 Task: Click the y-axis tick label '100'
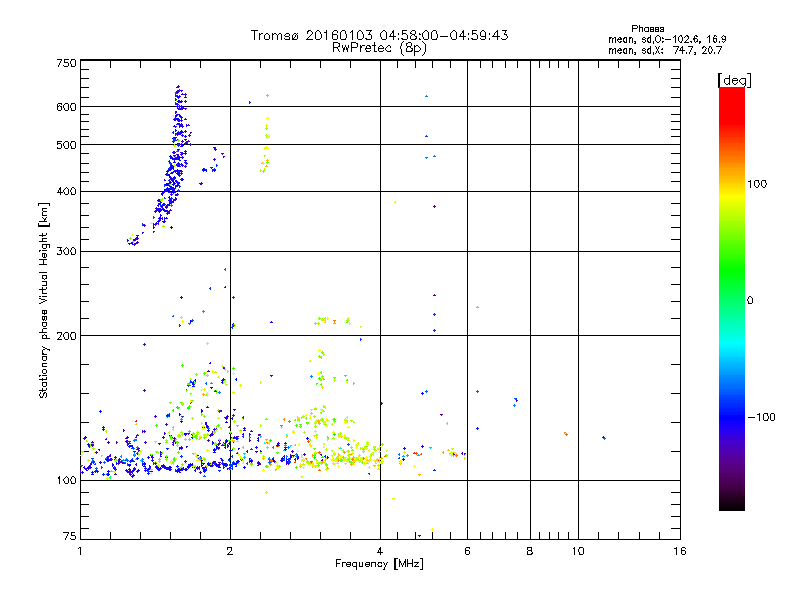click(x=66, y=481)
